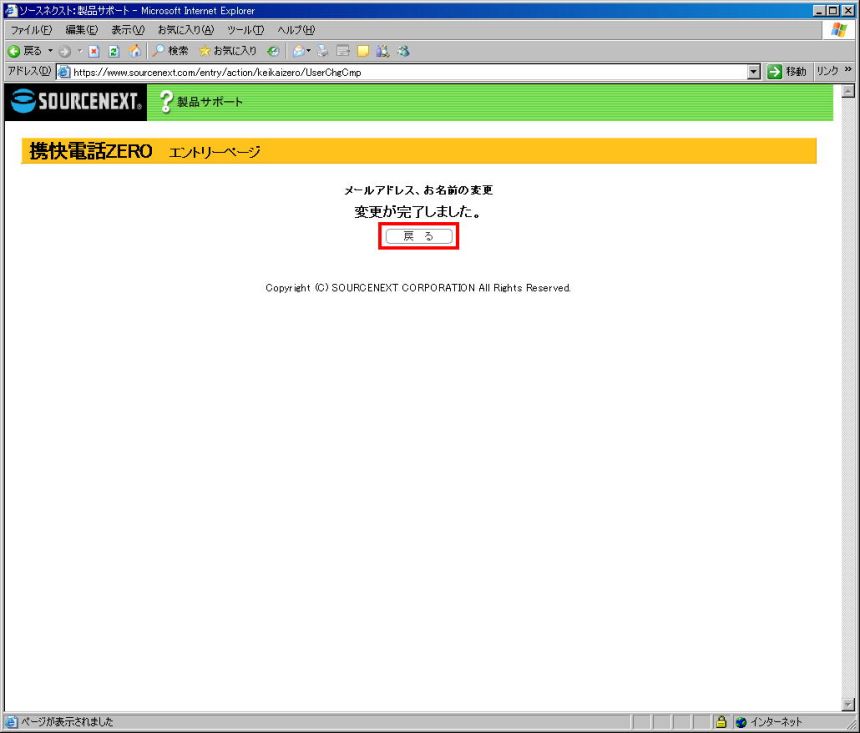
Task: Click the Messenger people toolbar icon
Action: pyautogui.click(x=383, y=52)
